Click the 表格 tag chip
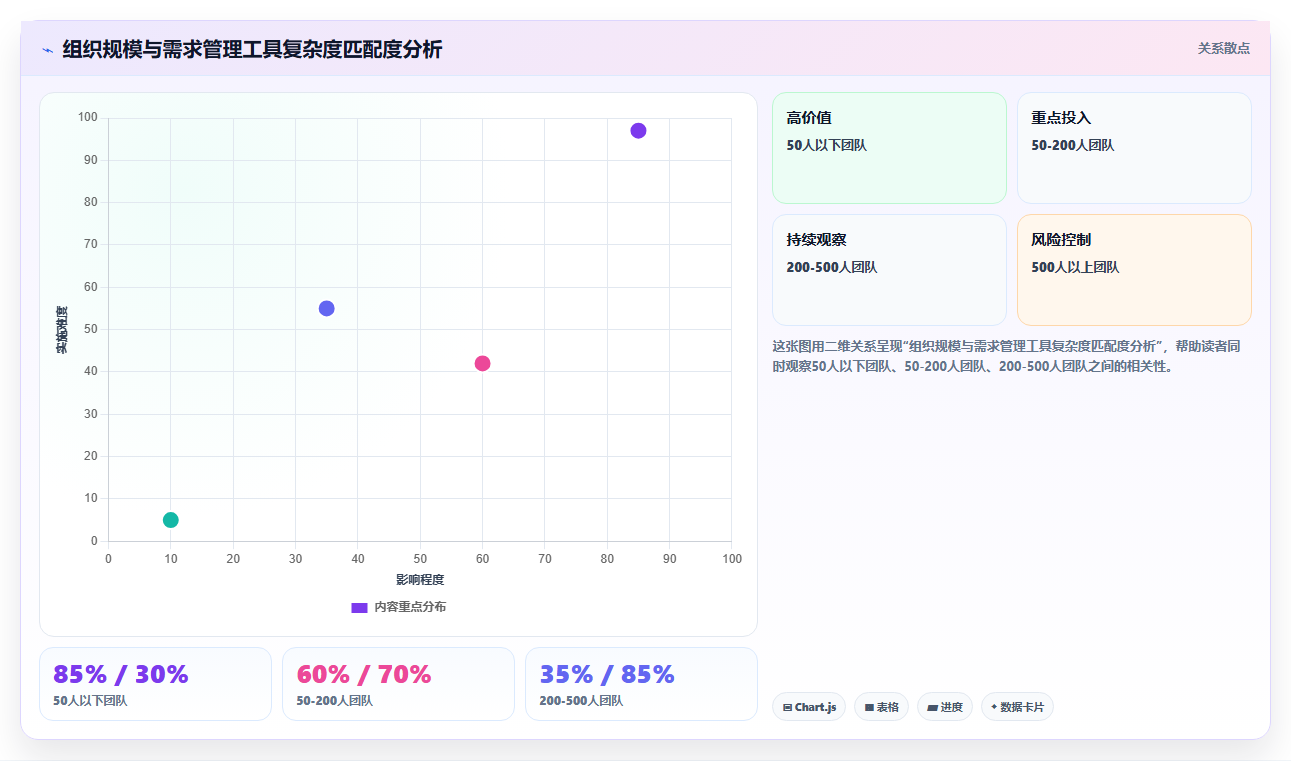Screen dimensions: 1291x761 881,707
